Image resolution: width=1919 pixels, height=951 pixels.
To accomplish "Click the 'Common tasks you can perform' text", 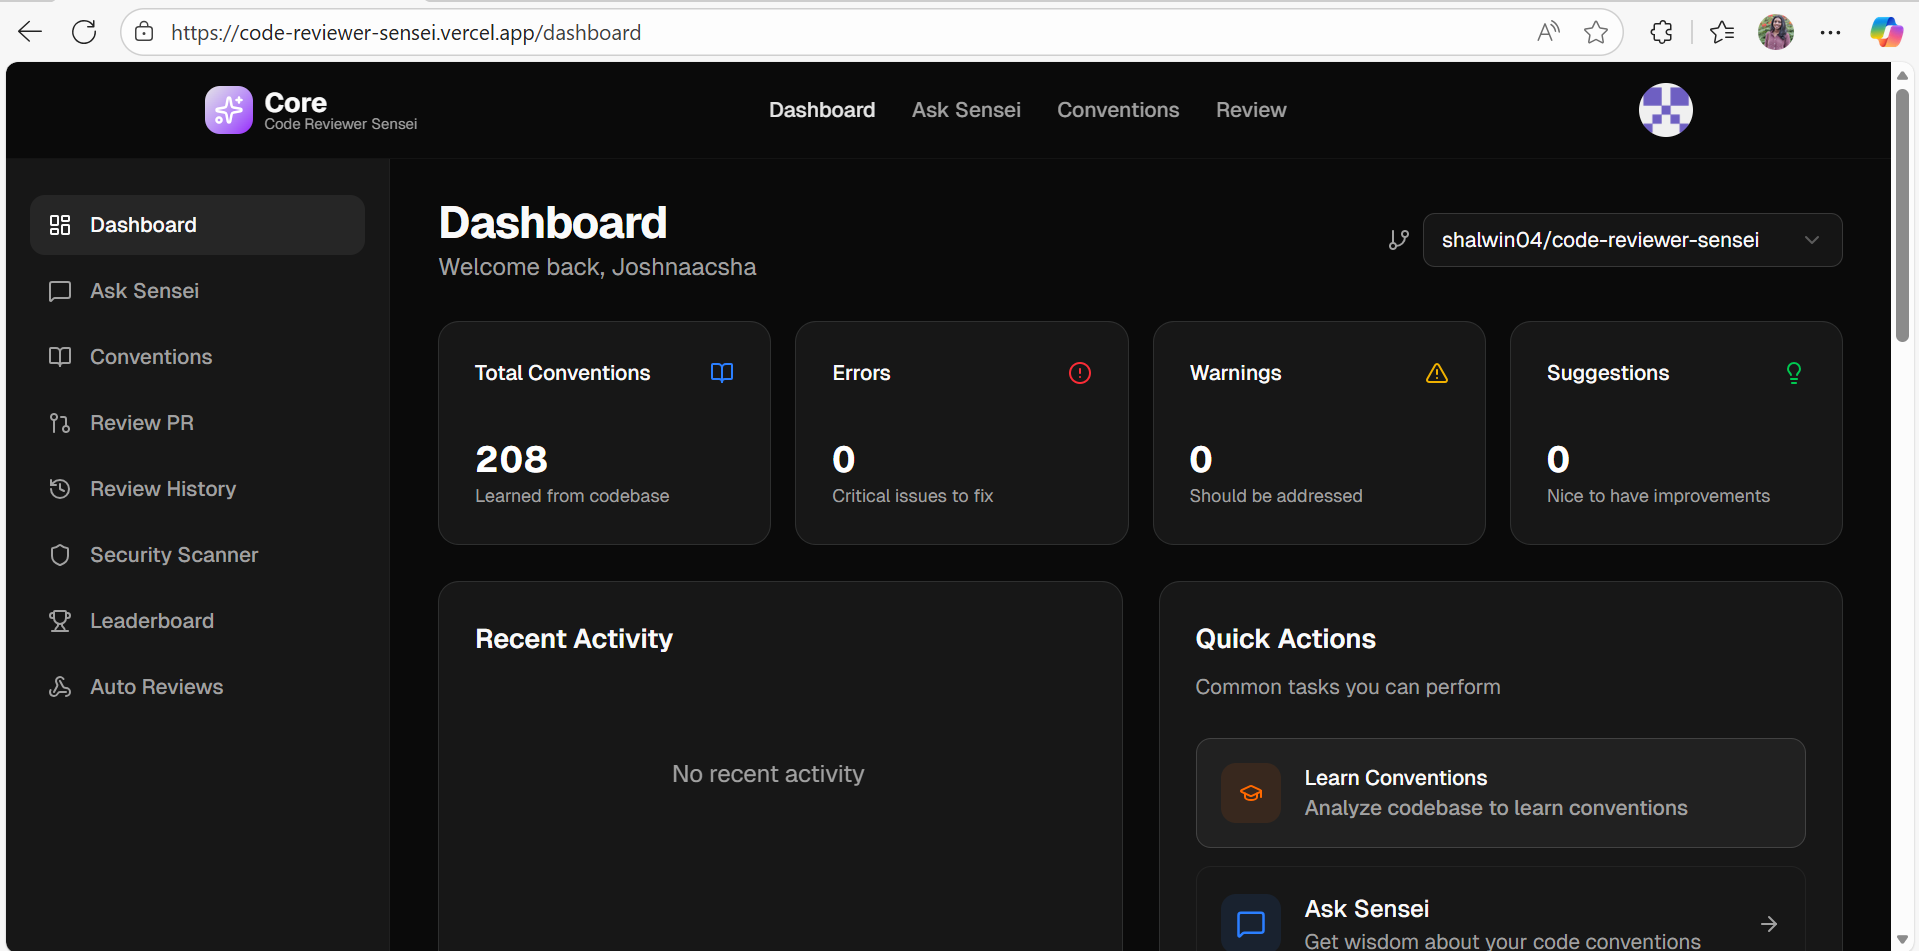I will (1347, 687).
